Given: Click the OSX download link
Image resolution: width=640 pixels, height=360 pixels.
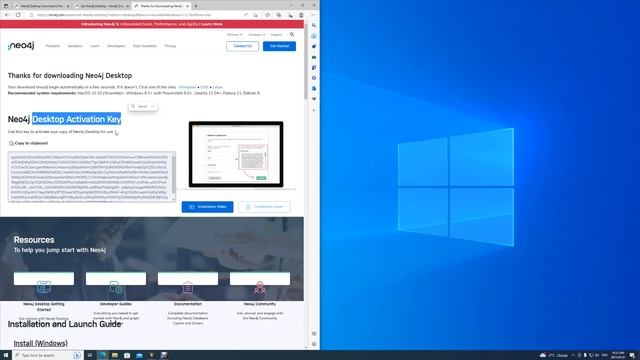Looking at the screenshot, I should 204,87.
